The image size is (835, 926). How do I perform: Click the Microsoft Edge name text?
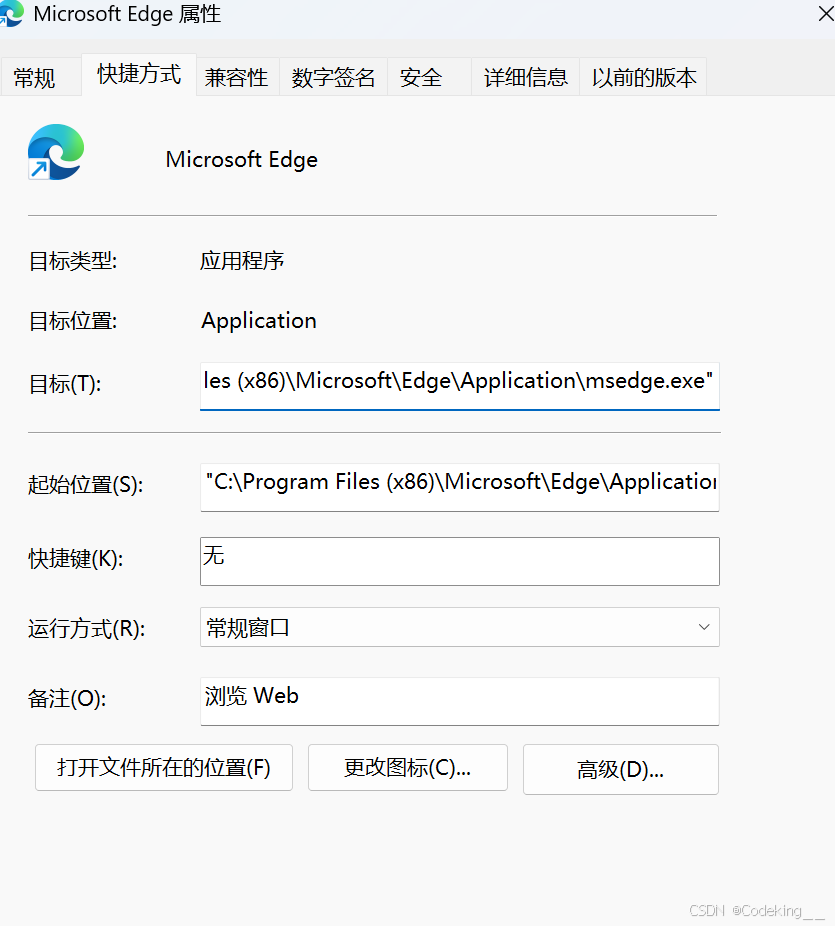click(x=242, y=160)
